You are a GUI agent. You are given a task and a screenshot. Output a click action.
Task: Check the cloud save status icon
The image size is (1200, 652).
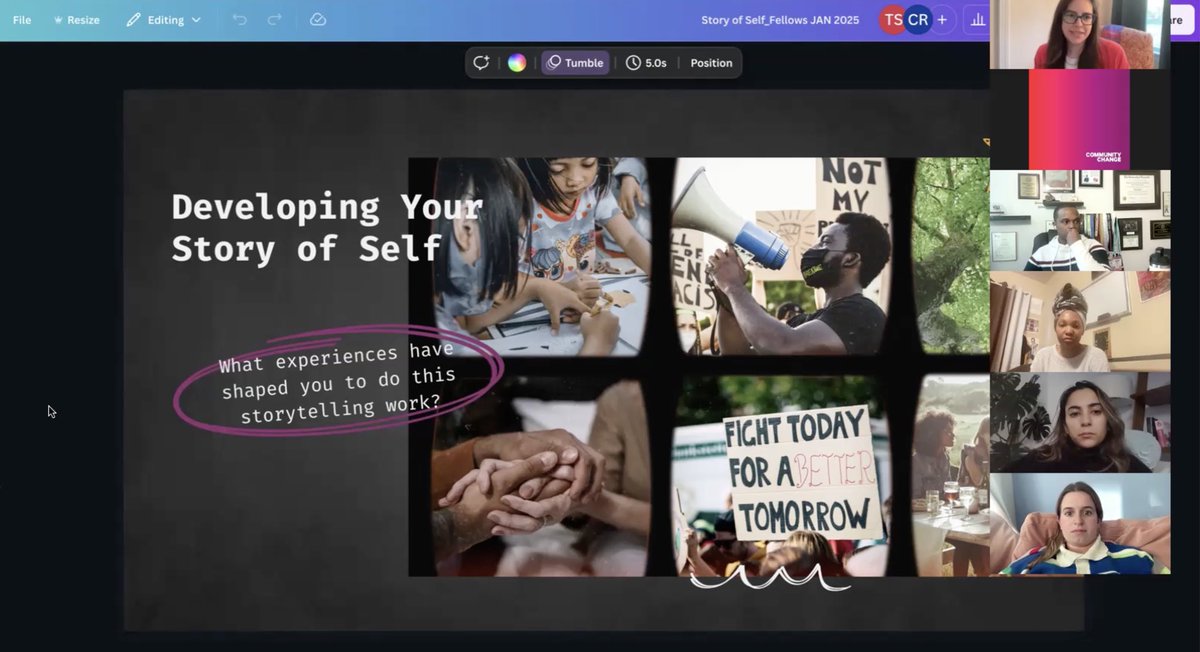[x=318, y=20]
